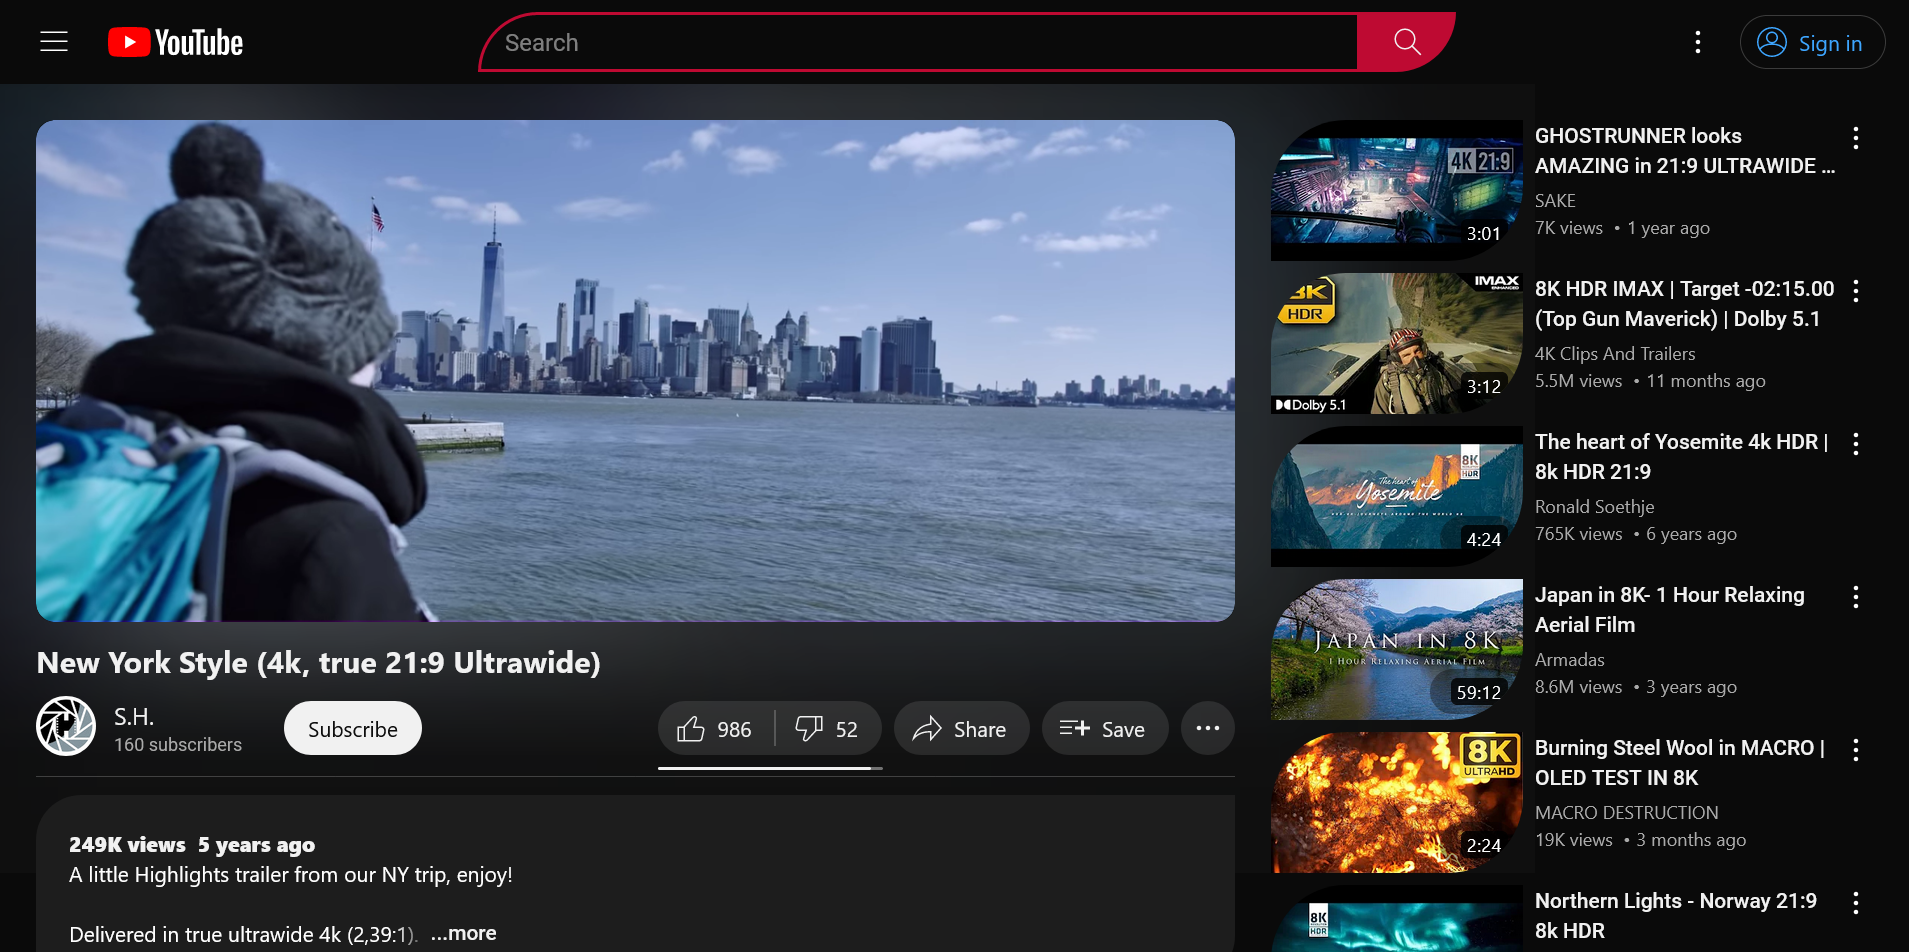Open options menu for Northern Lights video

pyautogui.click(x=1855, y=903)
